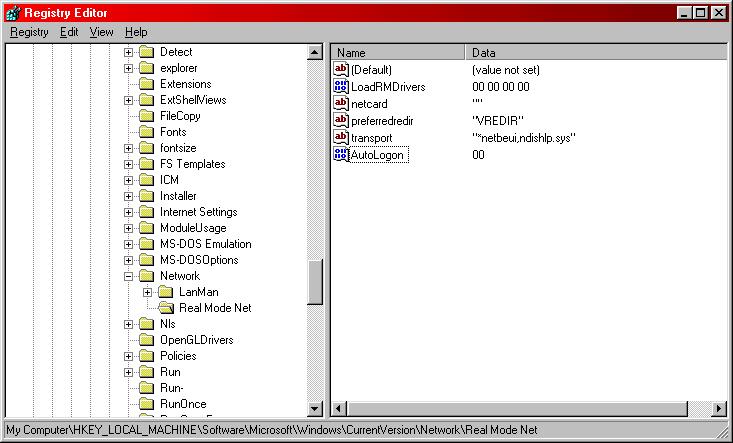733x443 pixels.
Task: Select the netcard value name
Action: click(369, 104)
